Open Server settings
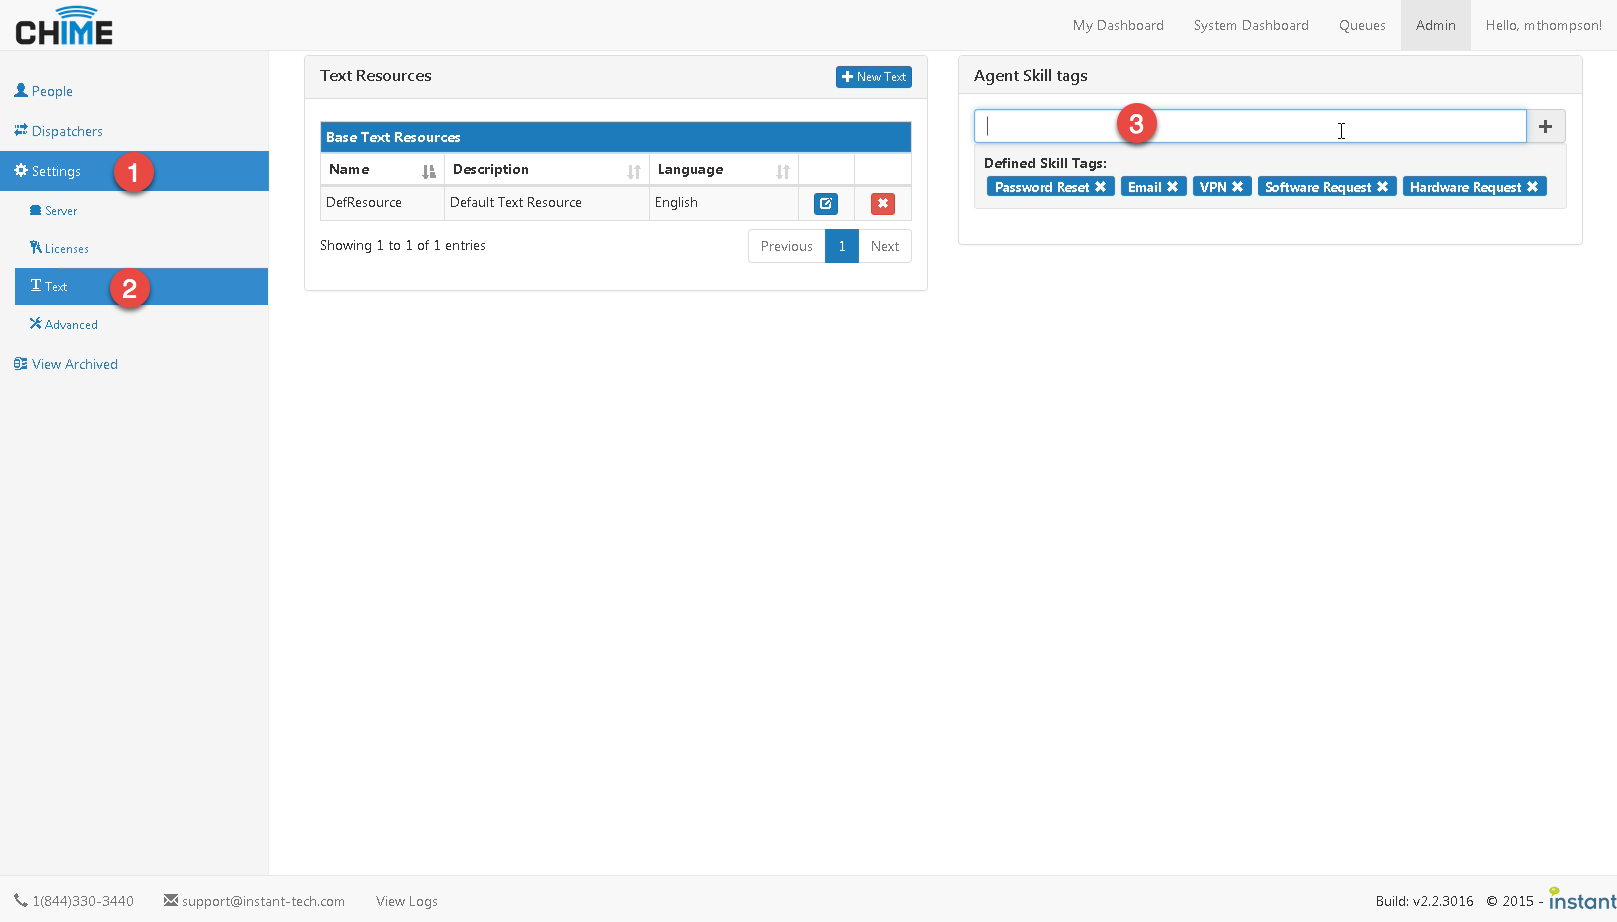The image size is (1617, 922). (x=53, y=211)
